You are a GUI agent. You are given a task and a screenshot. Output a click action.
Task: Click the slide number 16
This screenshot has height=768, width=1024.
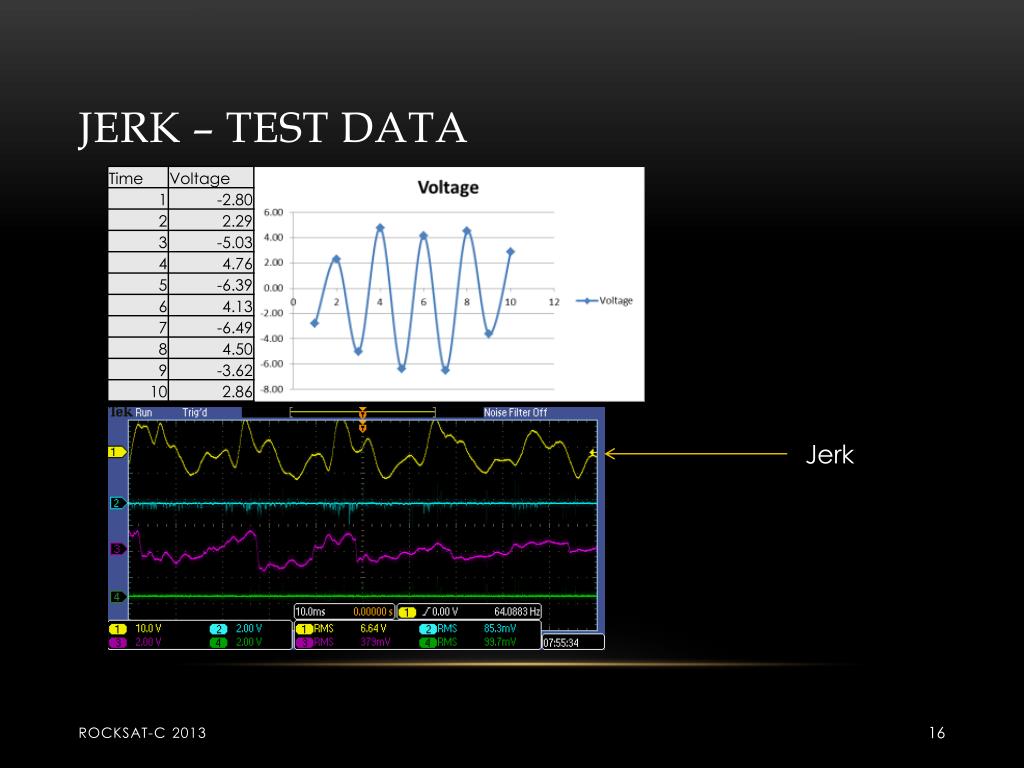(x=937, y=733)
